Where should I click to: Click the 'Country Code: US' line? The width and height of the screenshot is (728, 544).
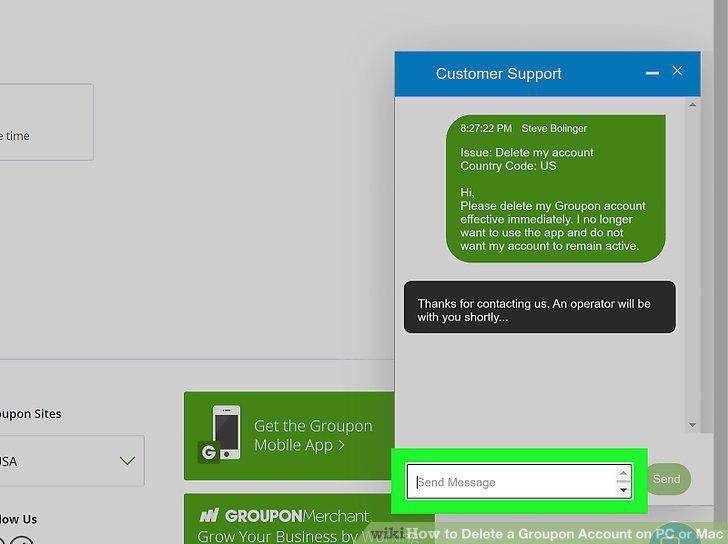click(508, 166)
